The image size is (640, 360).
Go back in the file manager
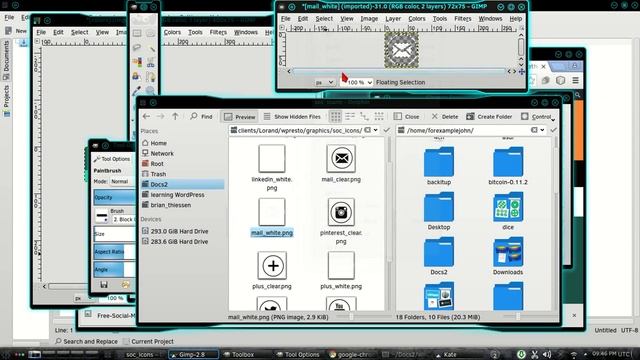tap(146, 117)
